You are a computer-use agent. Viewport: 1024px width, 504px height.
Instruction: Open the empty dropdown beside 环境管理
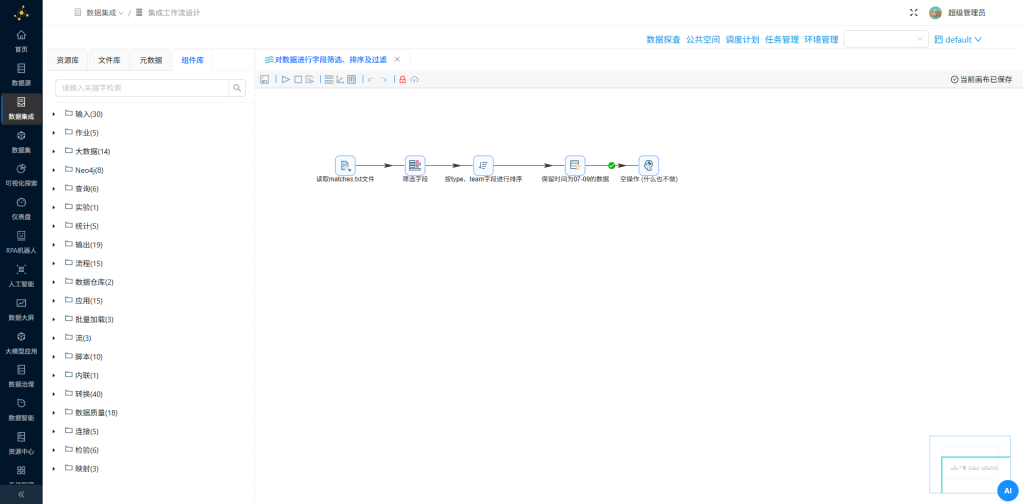pyautogui.click(x=886, y=39)
